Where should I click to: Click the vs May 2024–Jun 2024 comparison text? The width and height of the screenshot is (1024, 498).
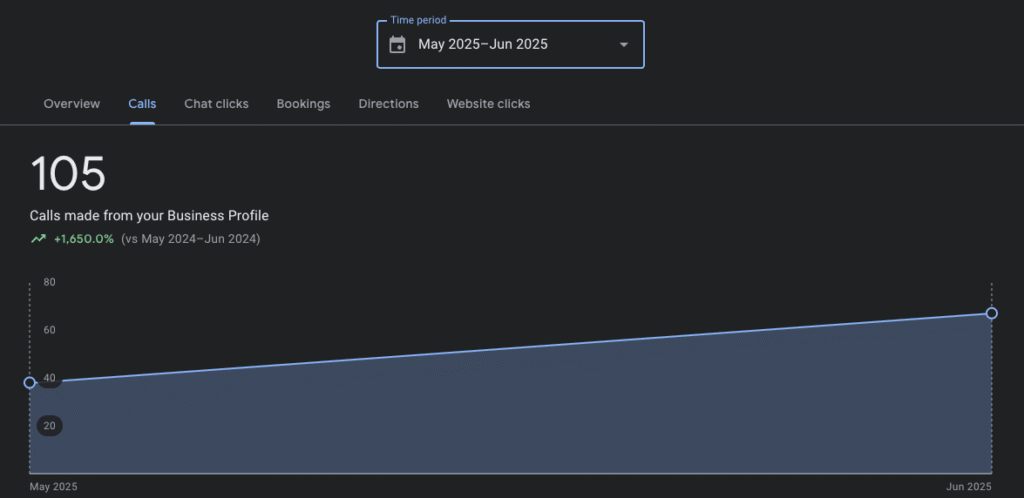190,239
